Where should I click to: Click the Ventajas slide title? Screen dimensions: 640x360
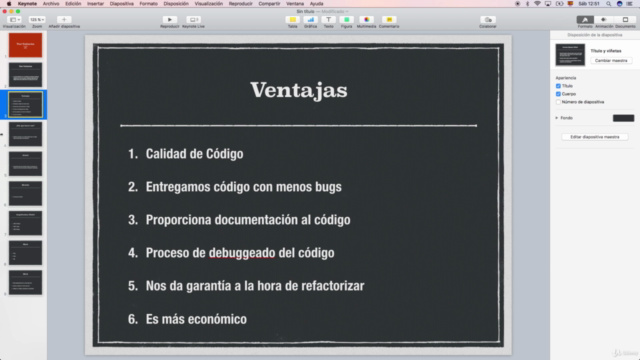[x=299, y=90]
